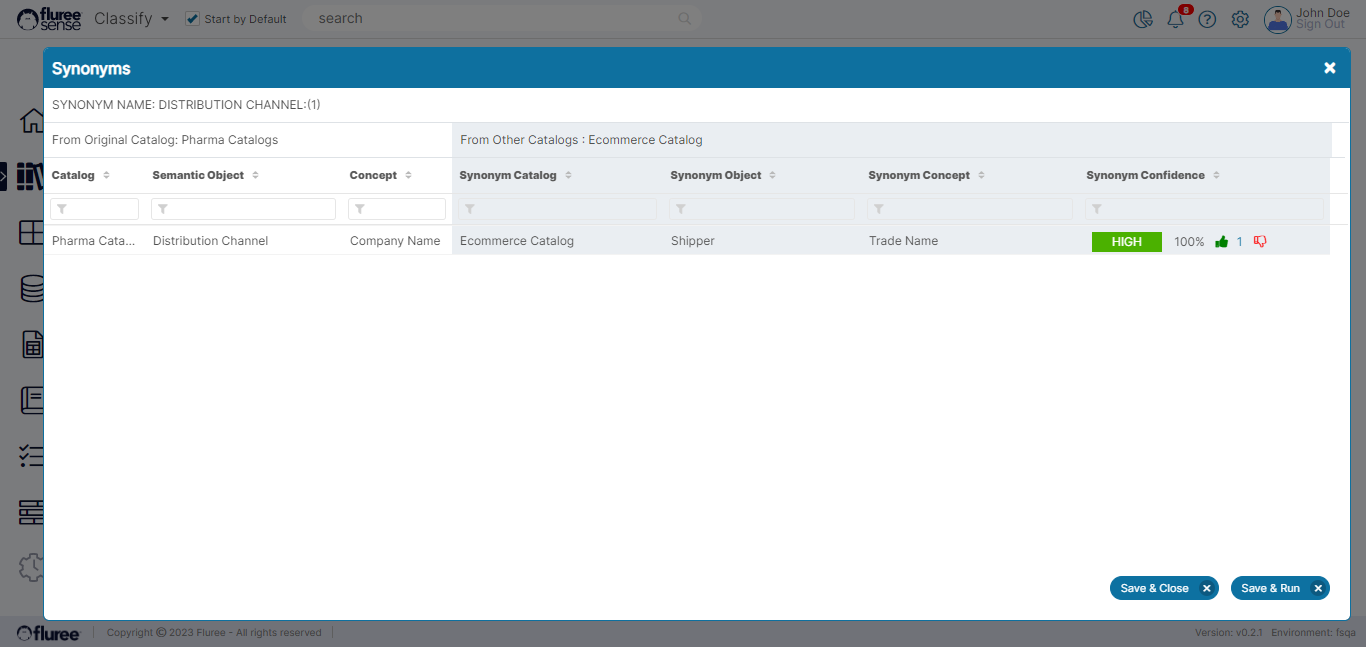The image size is (1366, 647).
Task: Click the green HIGH confidence badge
Action: click(1126, 242)
